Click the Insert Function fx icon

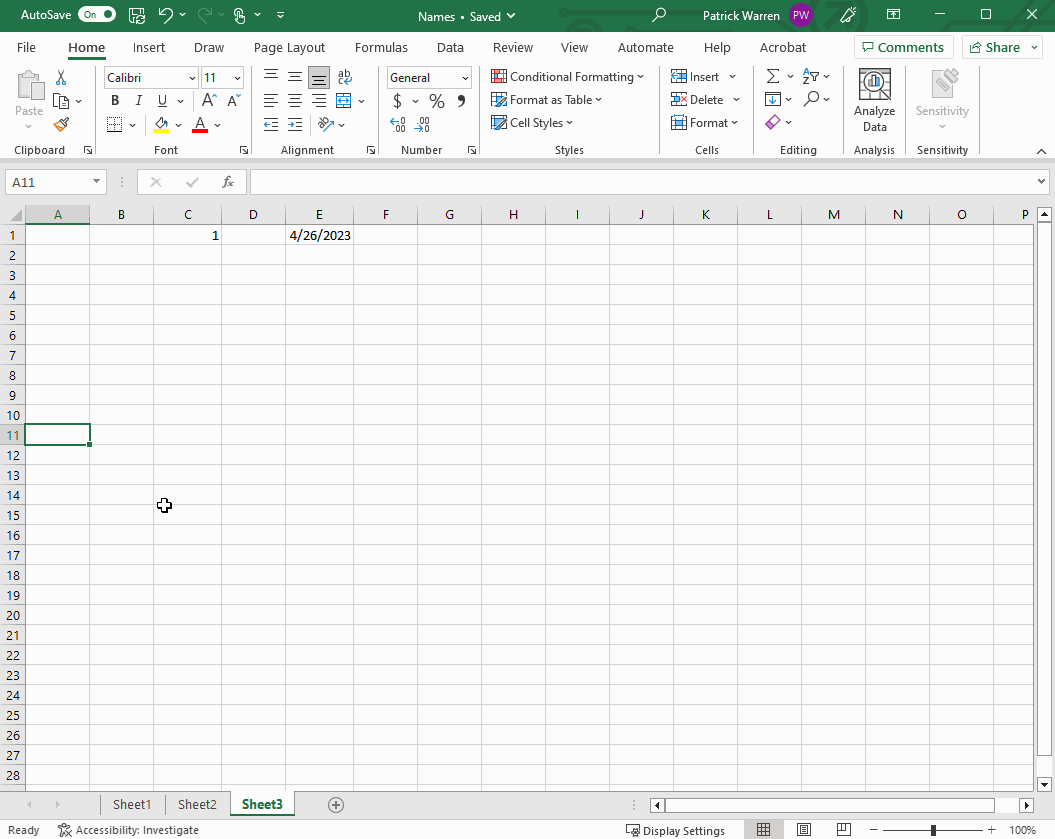pyautogui.click(x=228, y=182)
